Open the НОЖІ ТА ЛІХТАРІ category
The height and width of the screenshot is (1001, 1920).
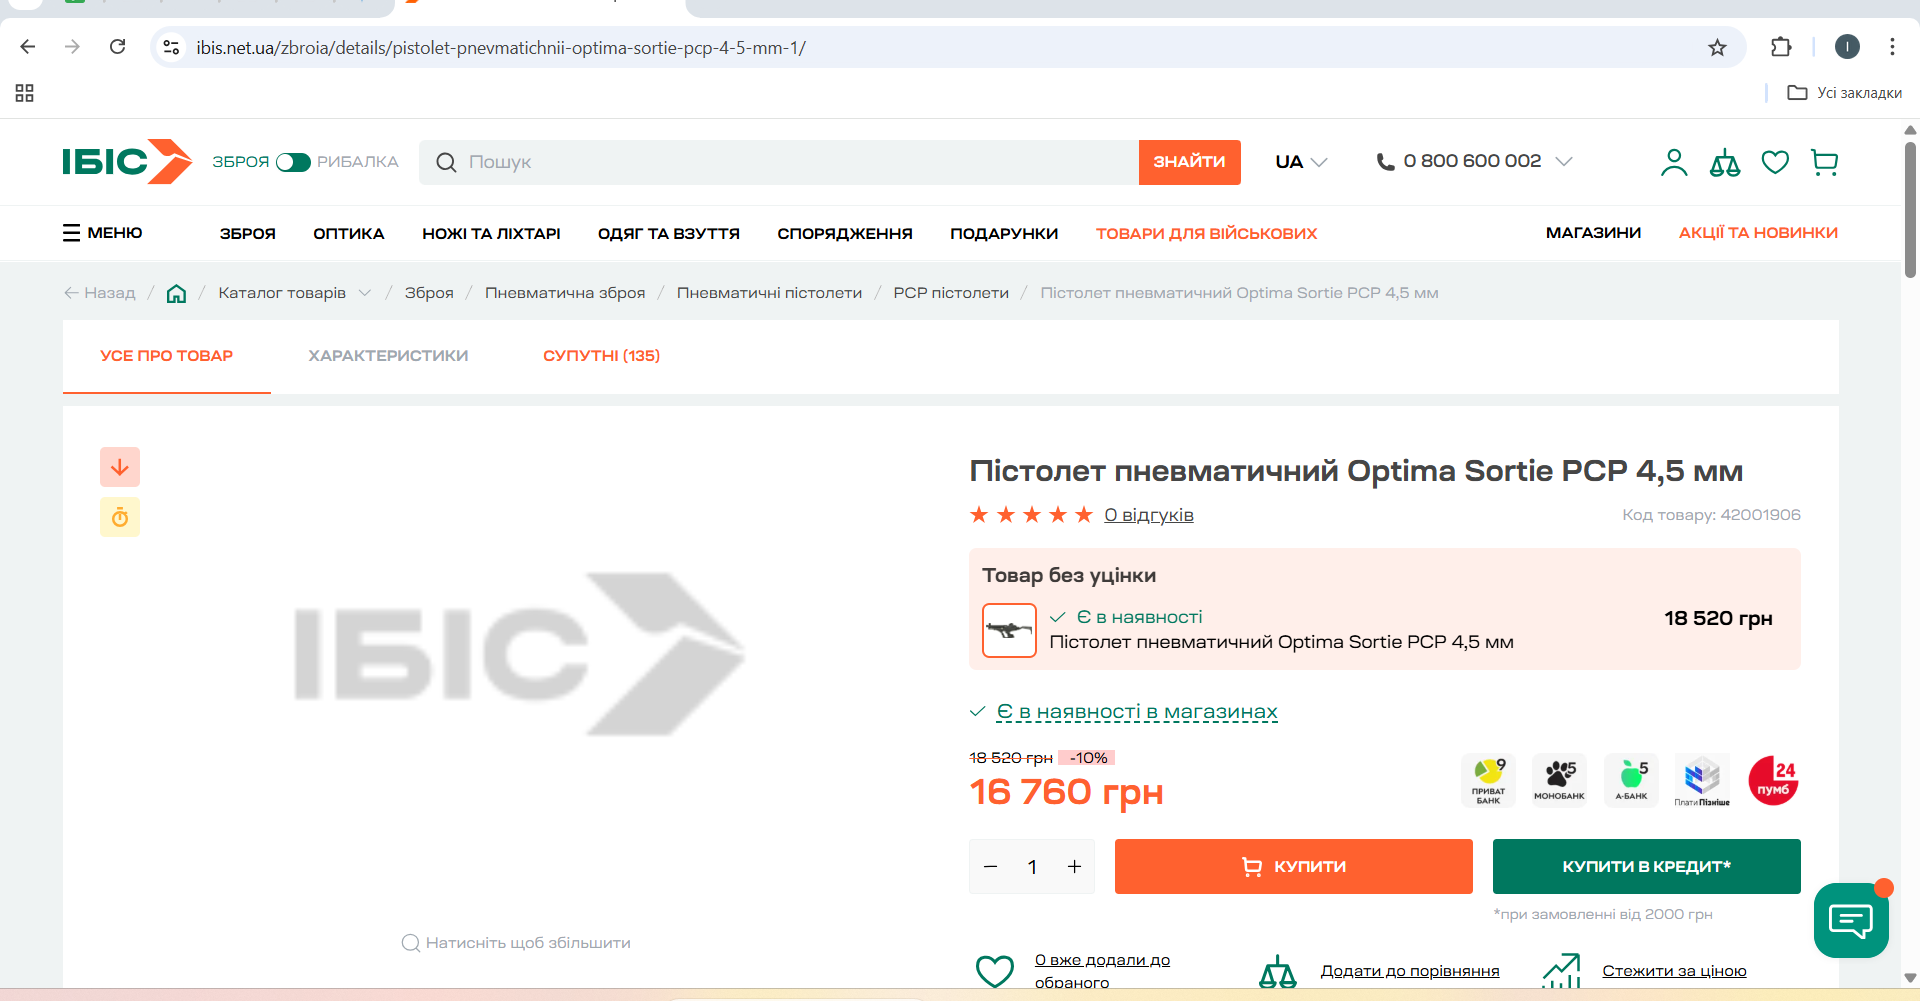tap(491, 233)
